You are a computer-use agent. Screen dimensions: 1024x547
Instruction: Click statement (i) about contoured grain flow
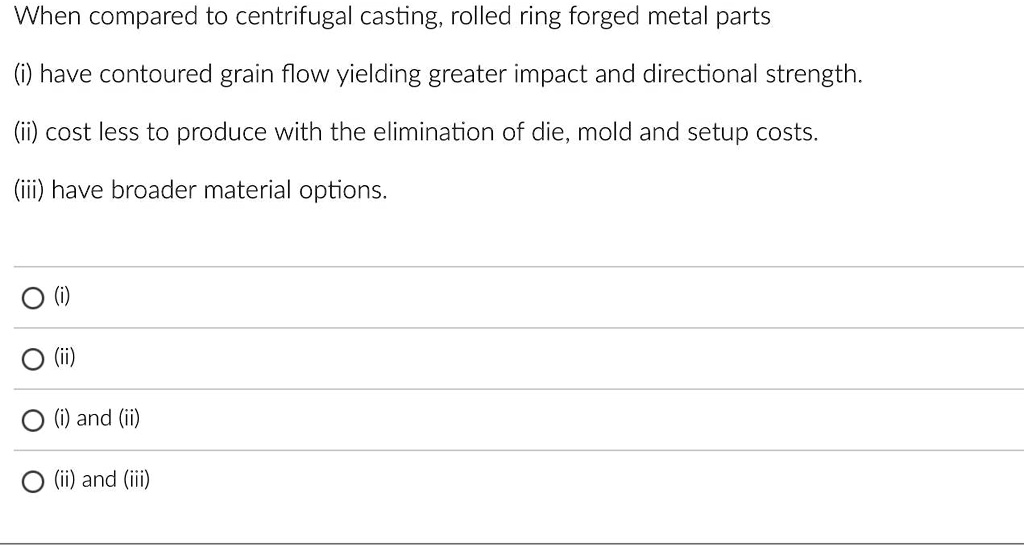click(x=438, y=75)
